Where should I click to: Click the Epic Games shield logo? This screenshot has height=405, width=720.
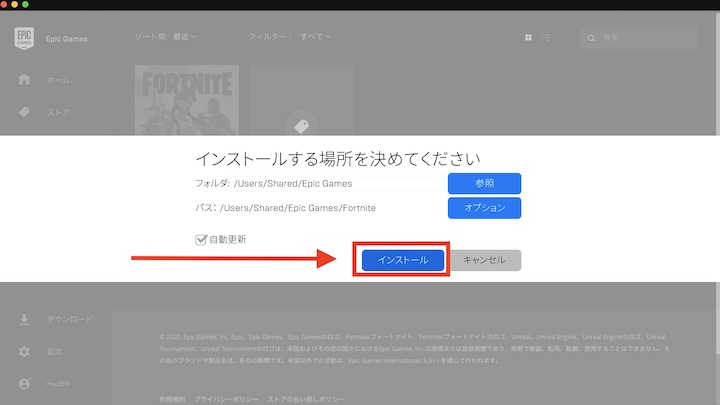(24, 39)
